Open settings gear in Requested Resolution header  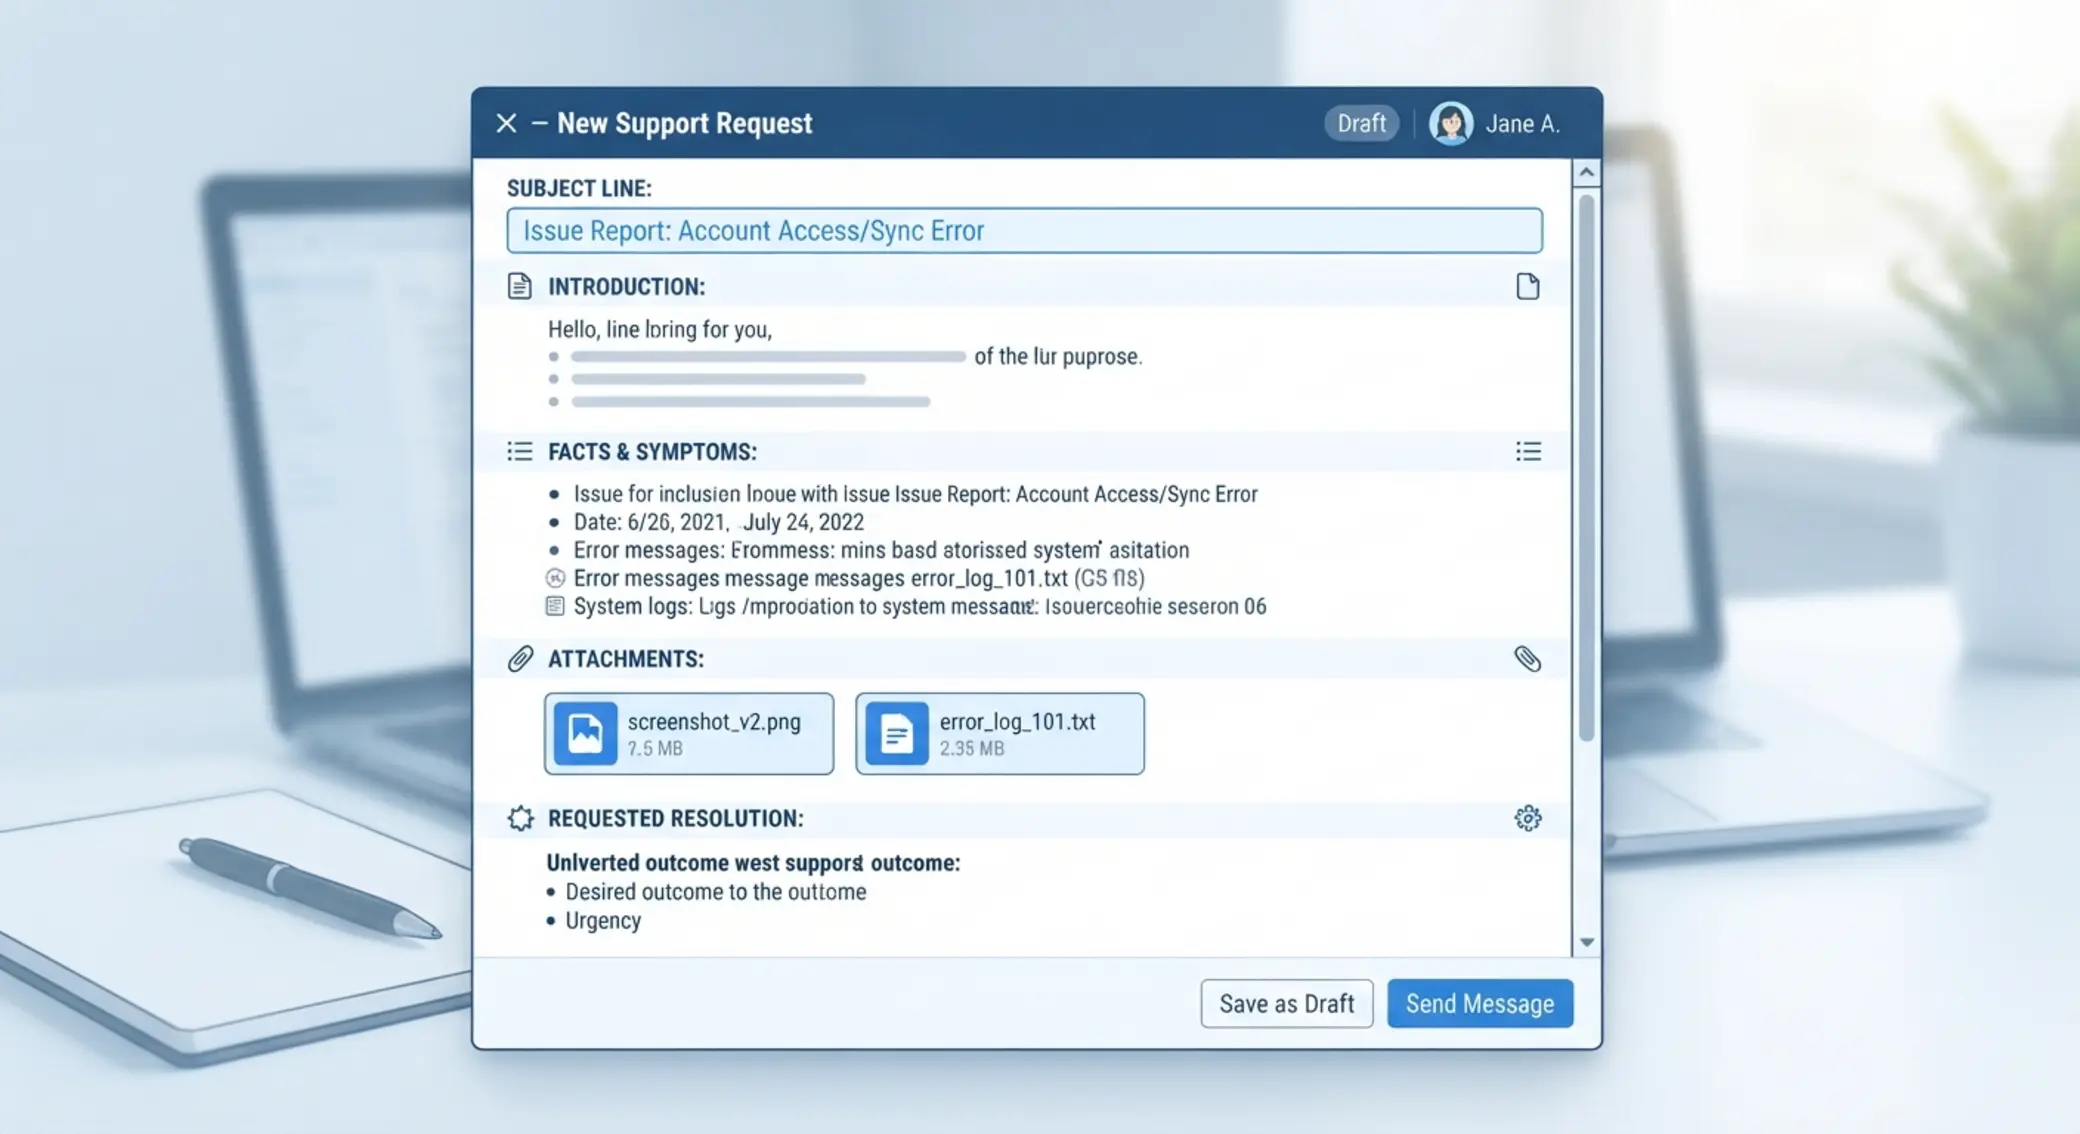[1527, 818]
